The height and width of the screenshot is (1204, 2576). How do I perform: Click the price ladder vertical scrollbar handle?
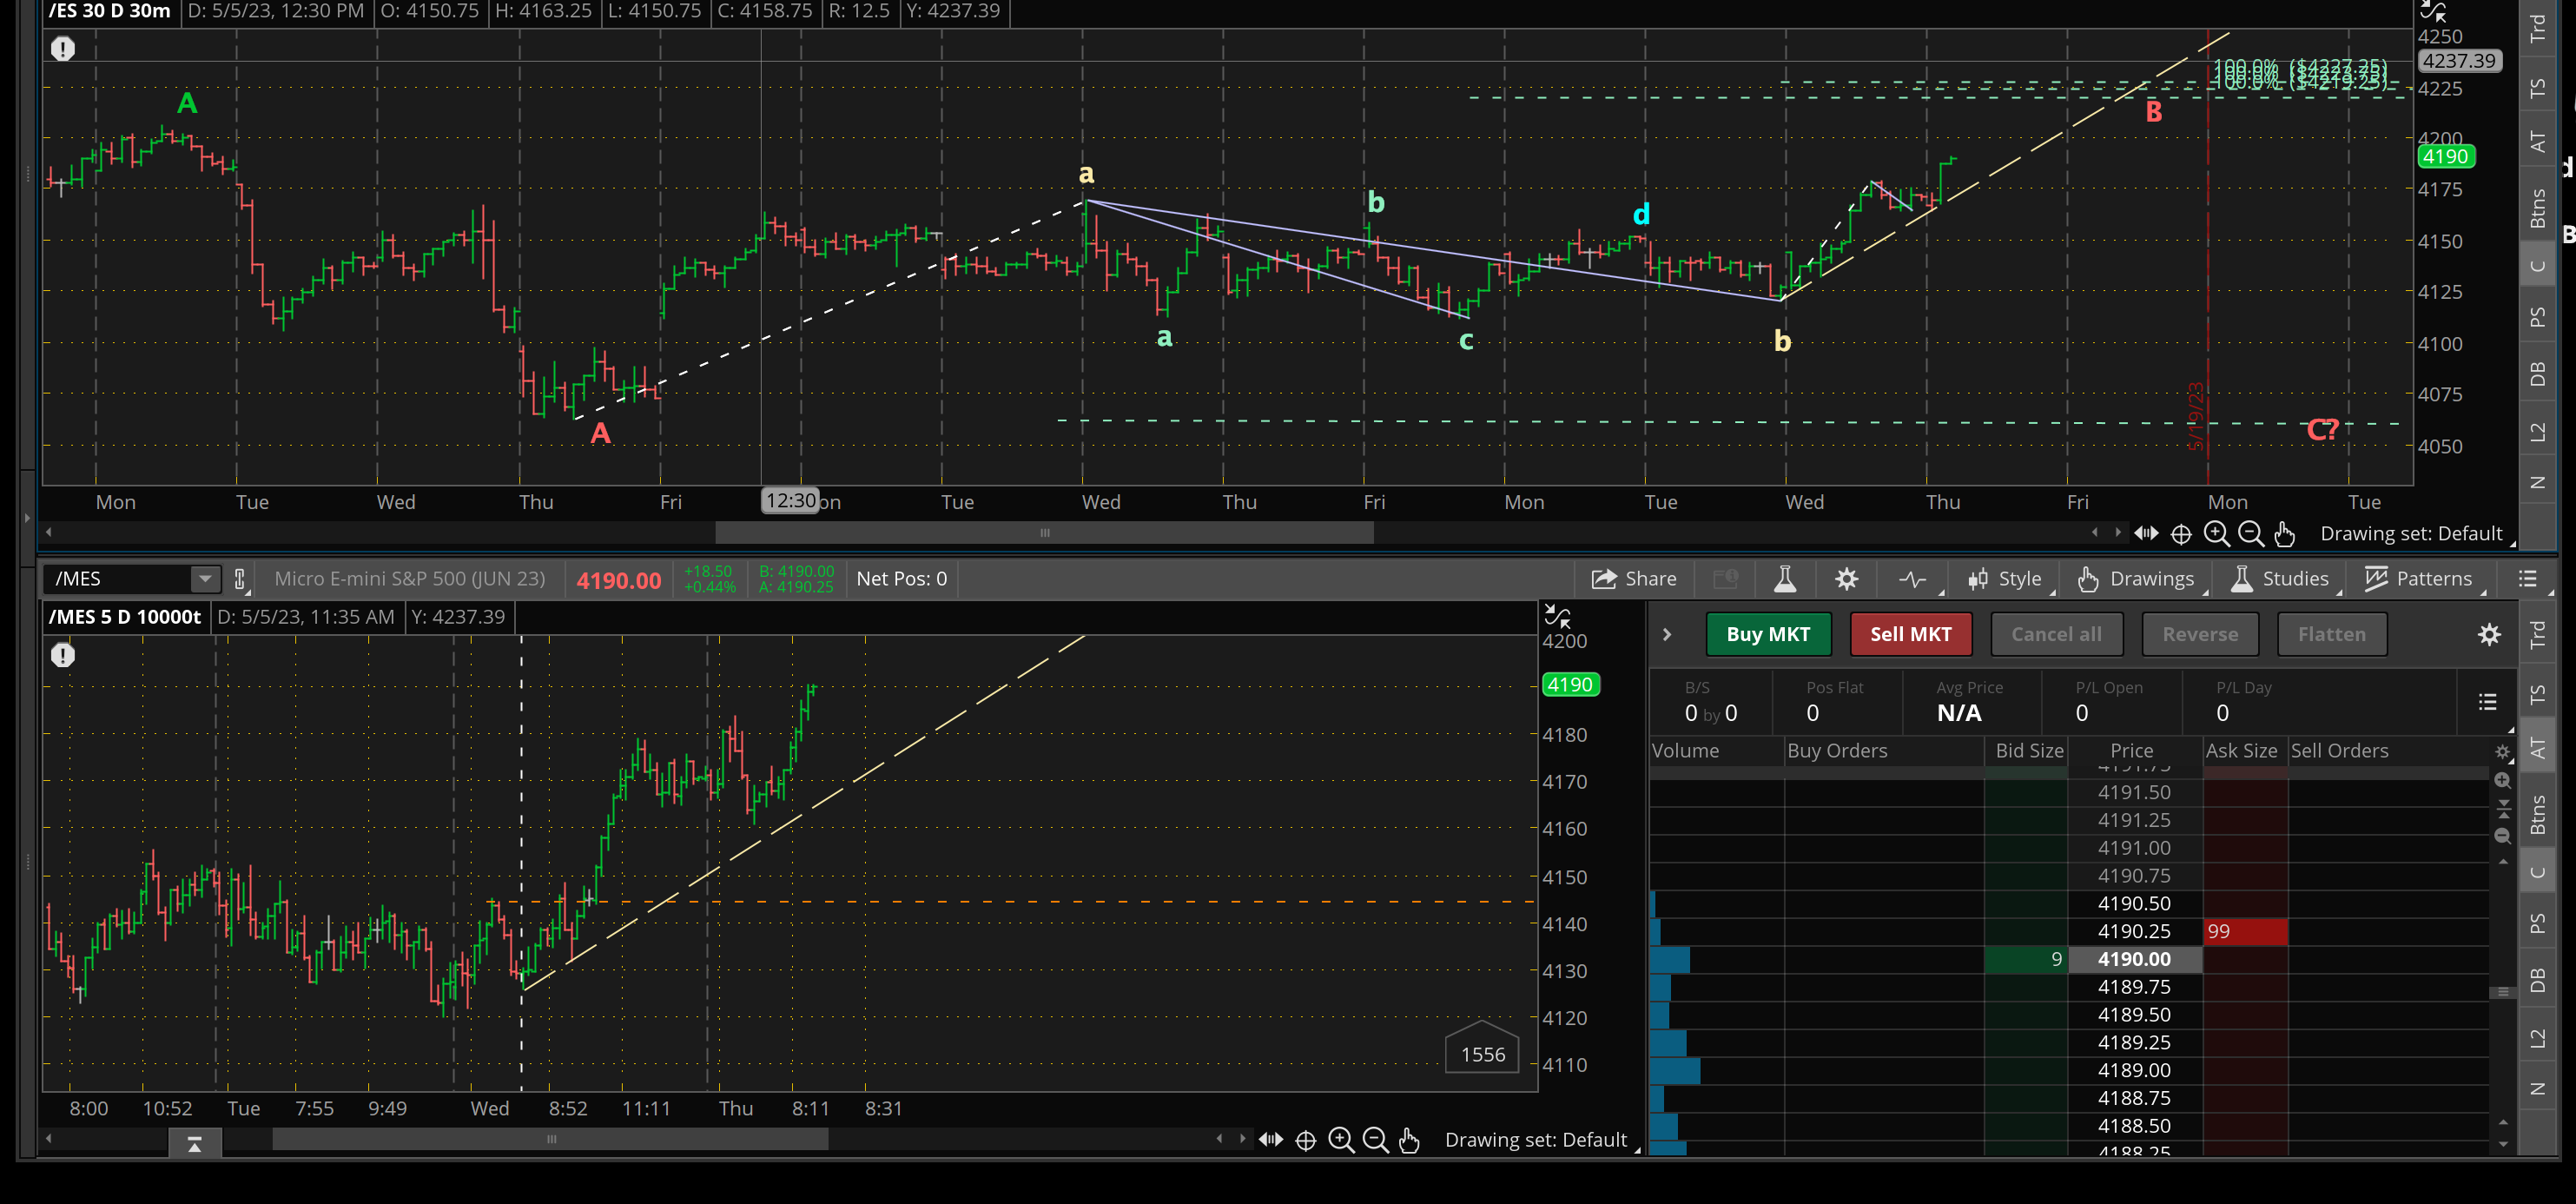pyautogui.click(x=2502, y=992)
